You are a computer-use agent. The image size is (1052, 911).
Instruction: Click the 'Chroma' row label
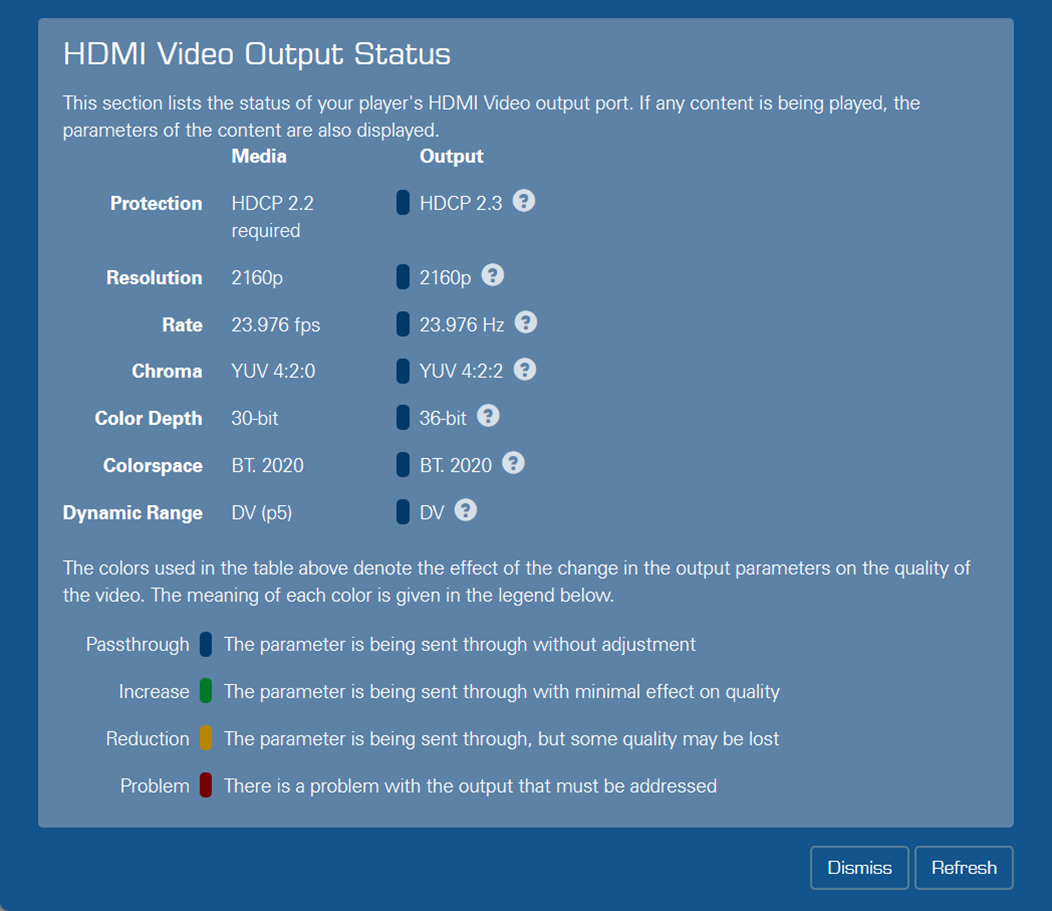pos(167,372)
